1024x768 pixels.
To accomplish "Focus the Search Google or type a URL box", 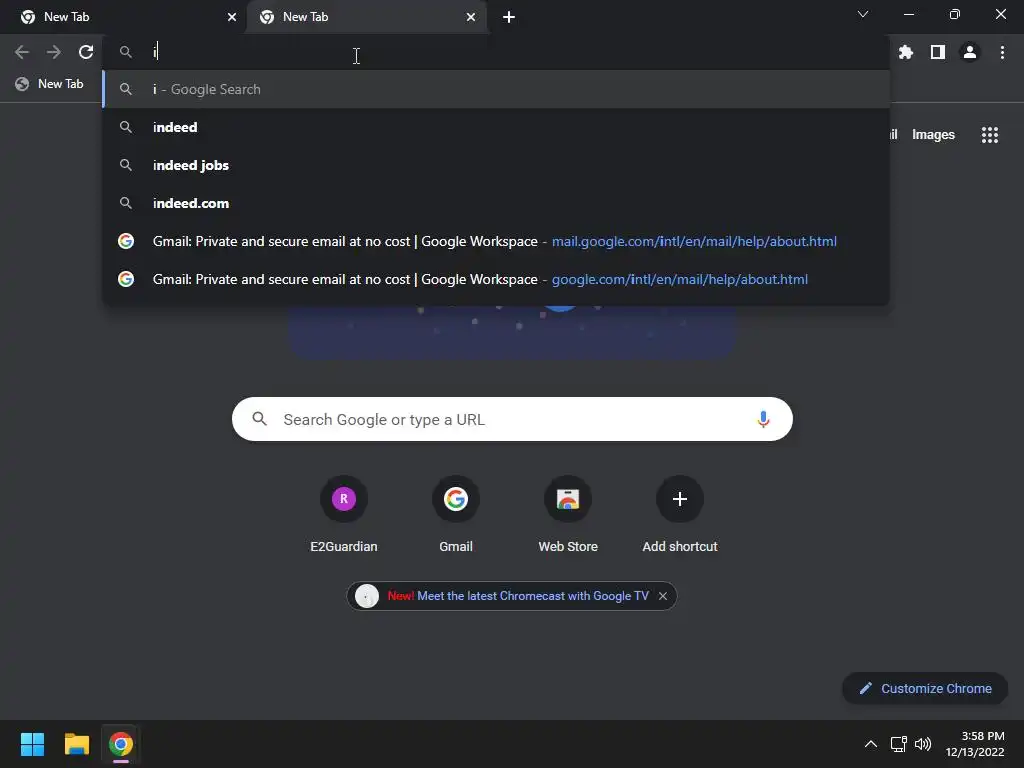I will (512, 419).
